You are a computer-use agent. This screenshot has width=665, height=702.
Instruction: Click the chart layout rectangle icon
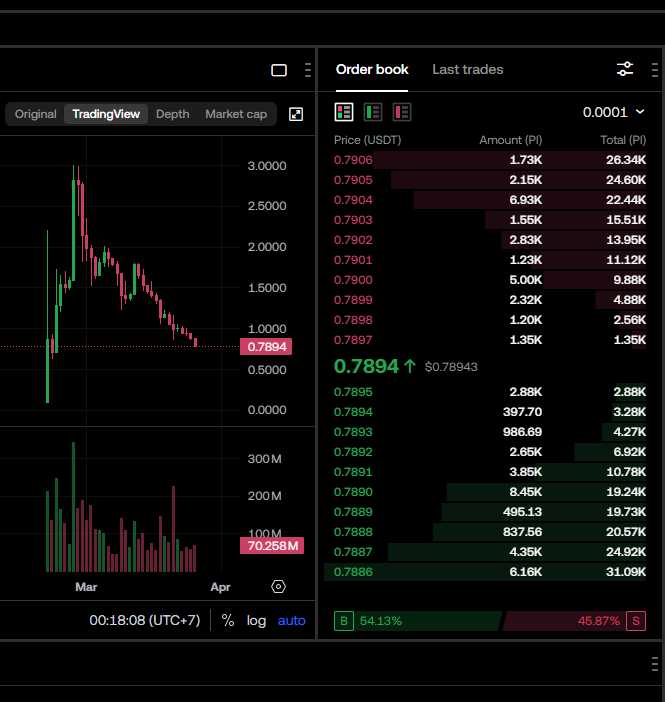(x=279, y=70)
